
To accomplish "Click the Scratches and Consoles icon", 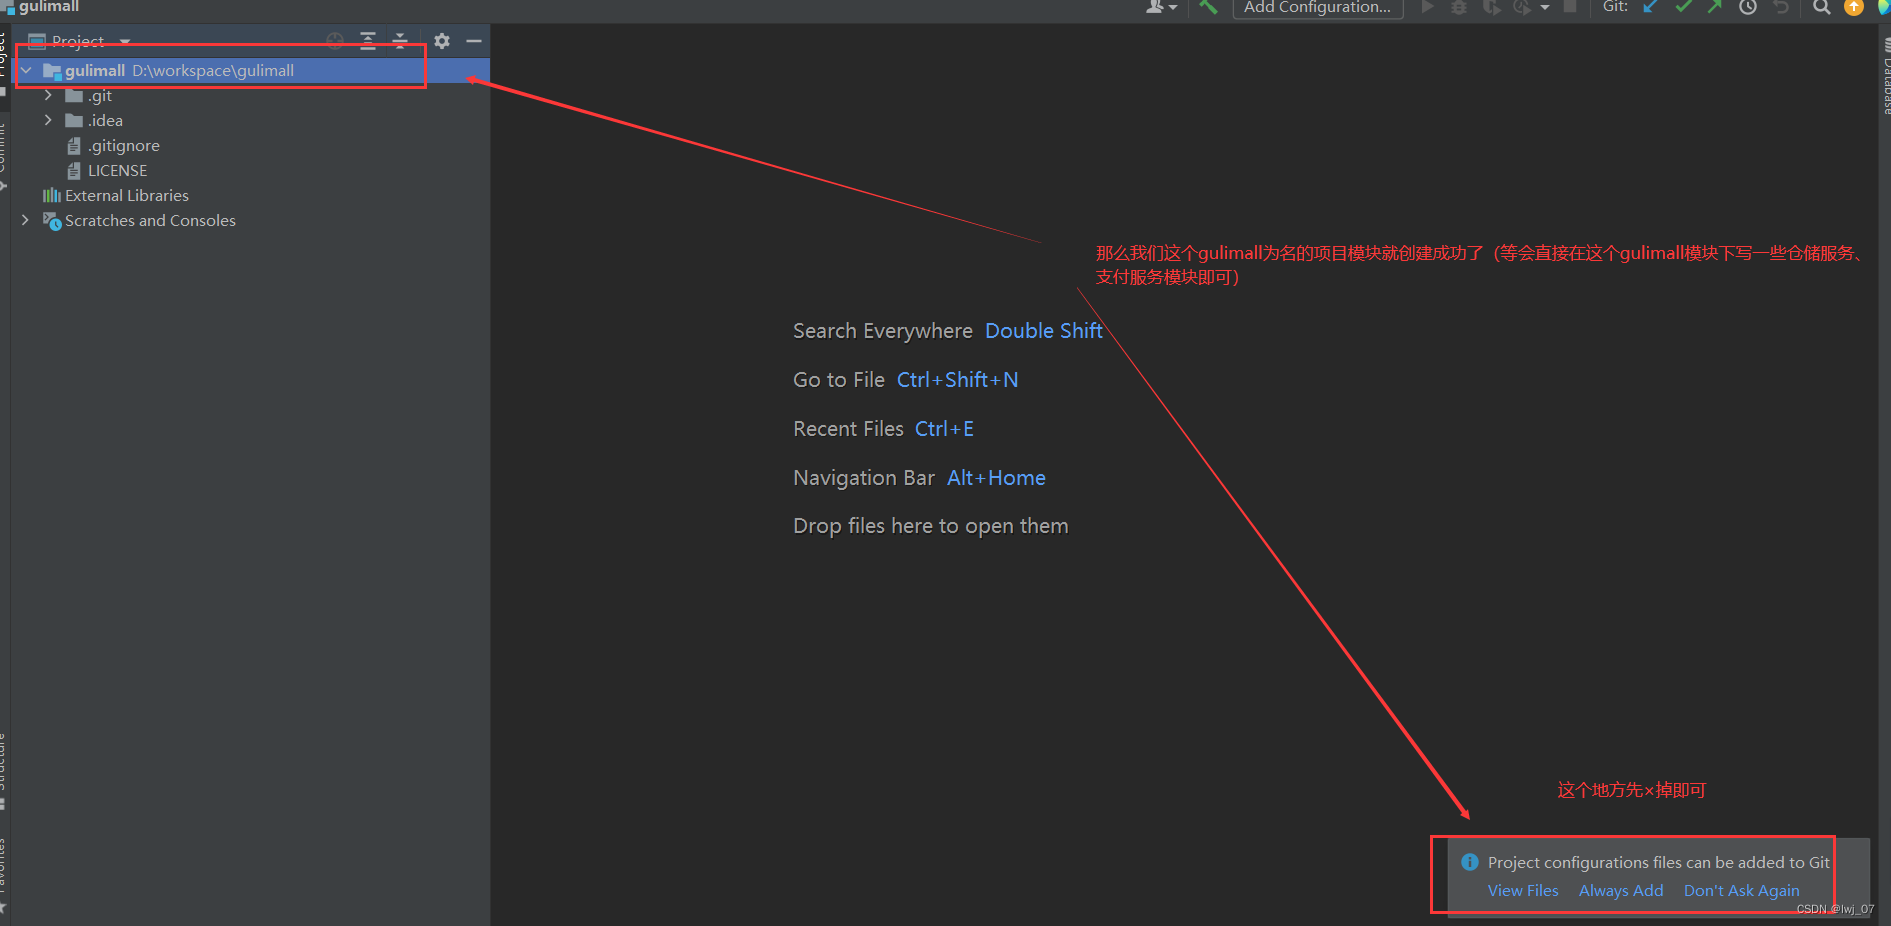I will (52, 221).
